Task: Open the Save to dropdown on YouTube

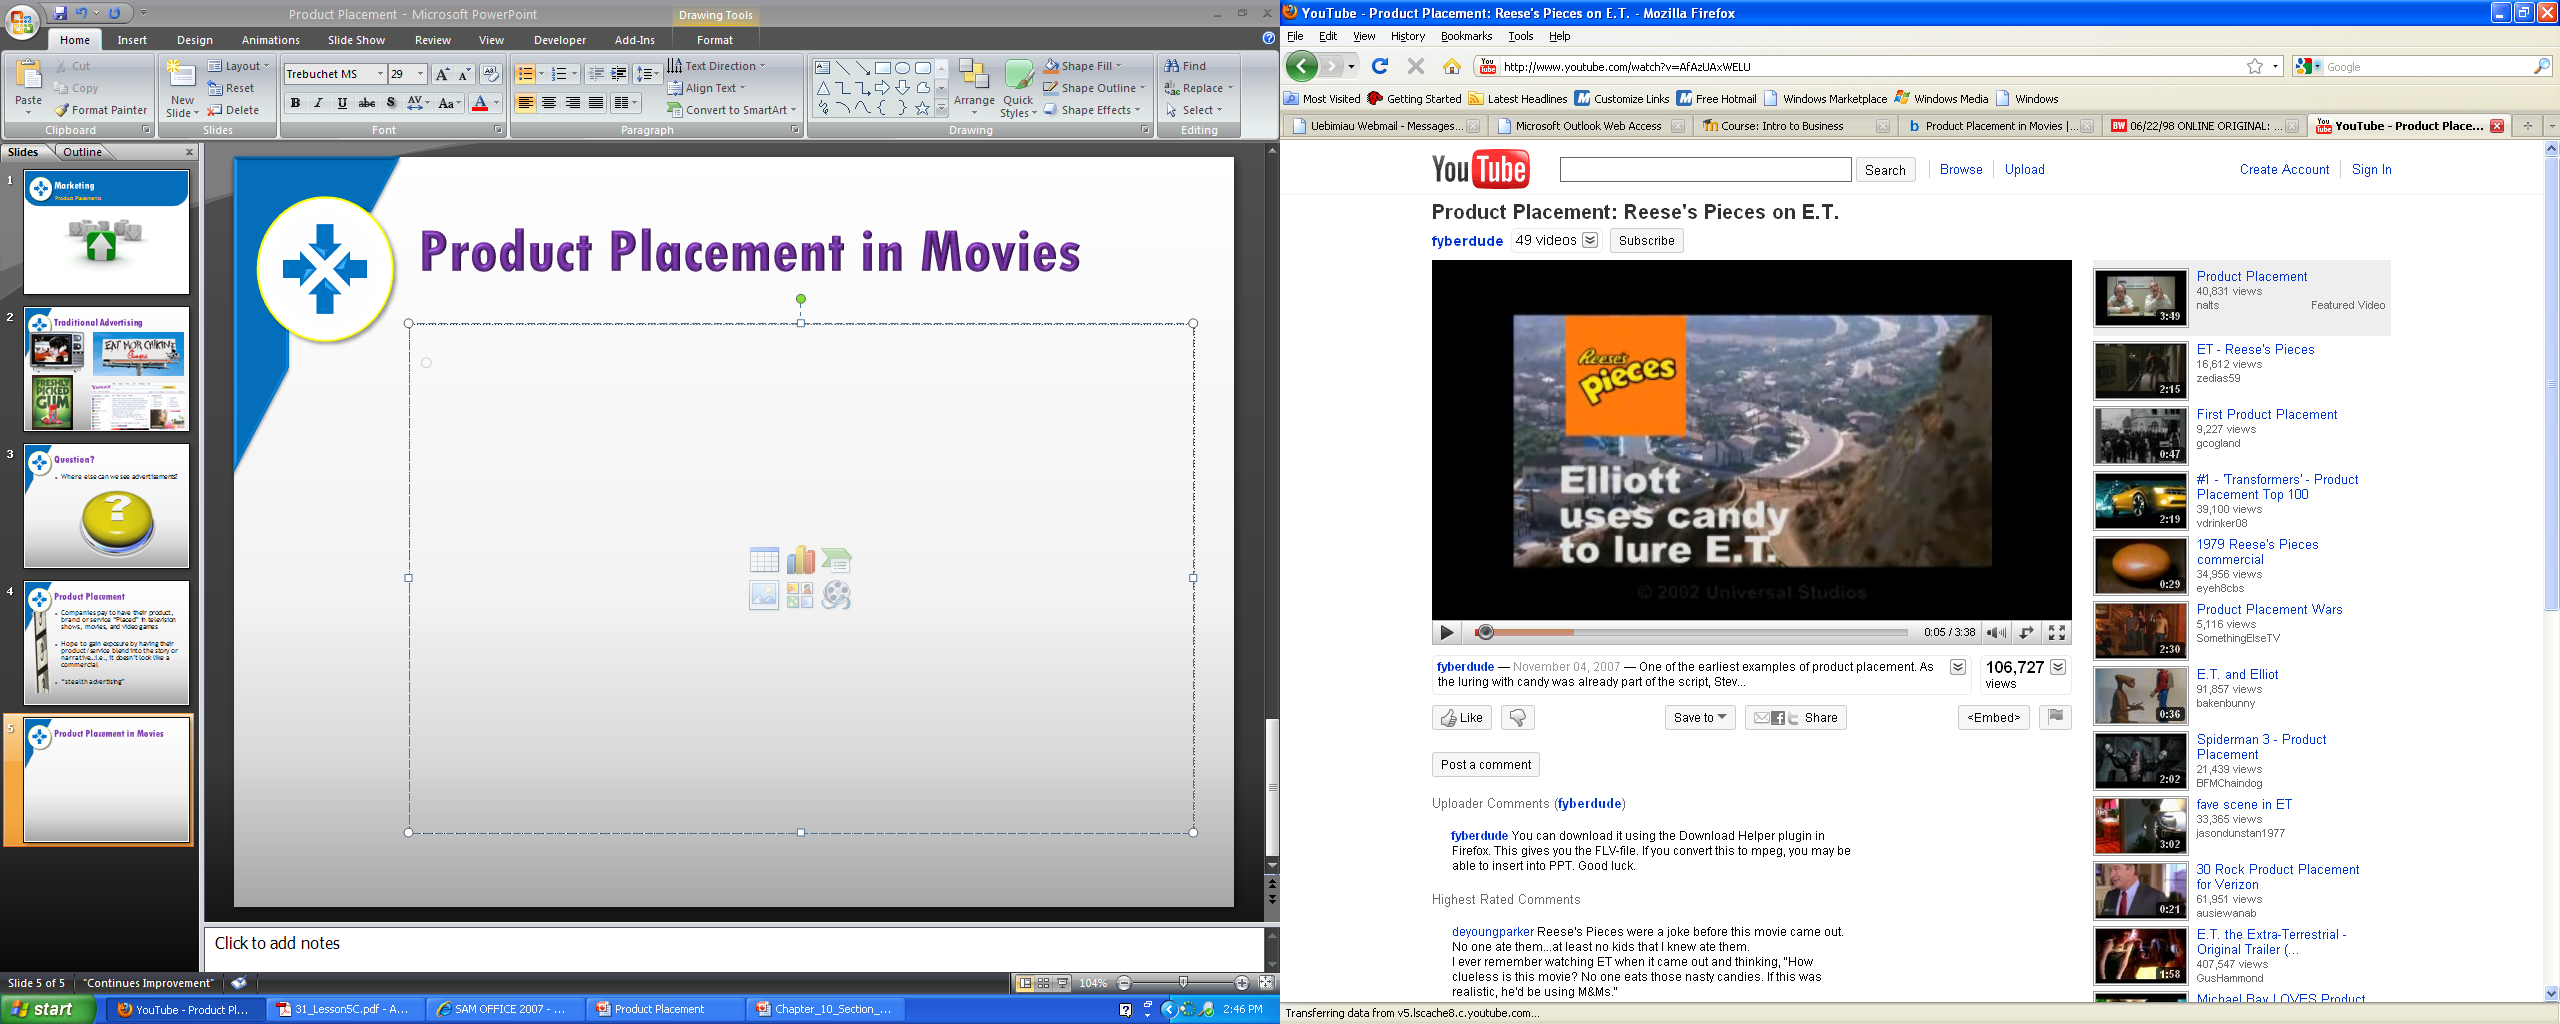Action: coord(1700,717)
